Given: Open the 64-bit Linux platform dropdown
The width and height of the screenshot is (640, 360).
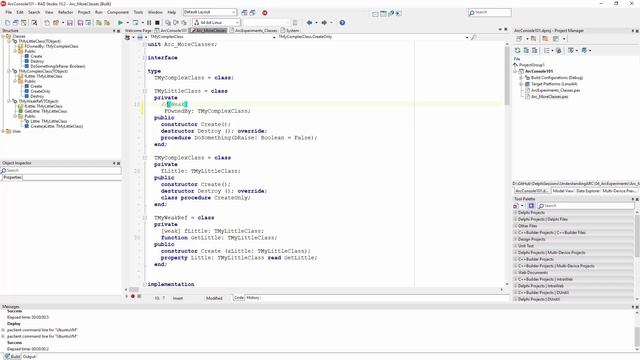Looking at the screenshot, I should coord(237,23).
